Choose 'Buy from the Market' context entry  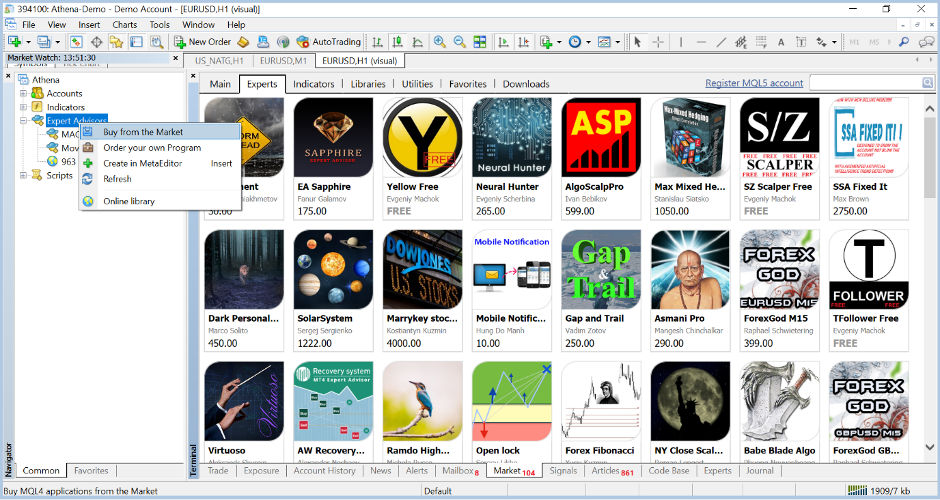160,132
